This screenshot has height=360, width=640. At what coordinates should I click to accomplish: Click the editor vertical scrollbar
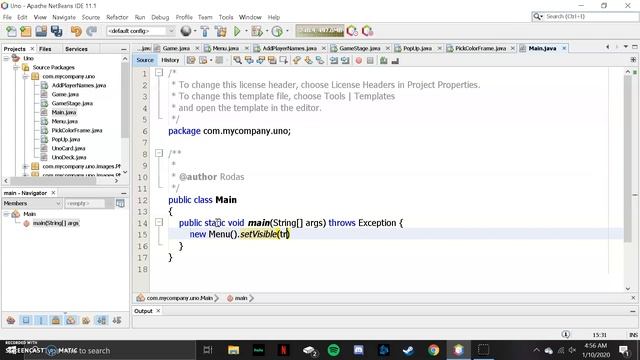point(628,159)
